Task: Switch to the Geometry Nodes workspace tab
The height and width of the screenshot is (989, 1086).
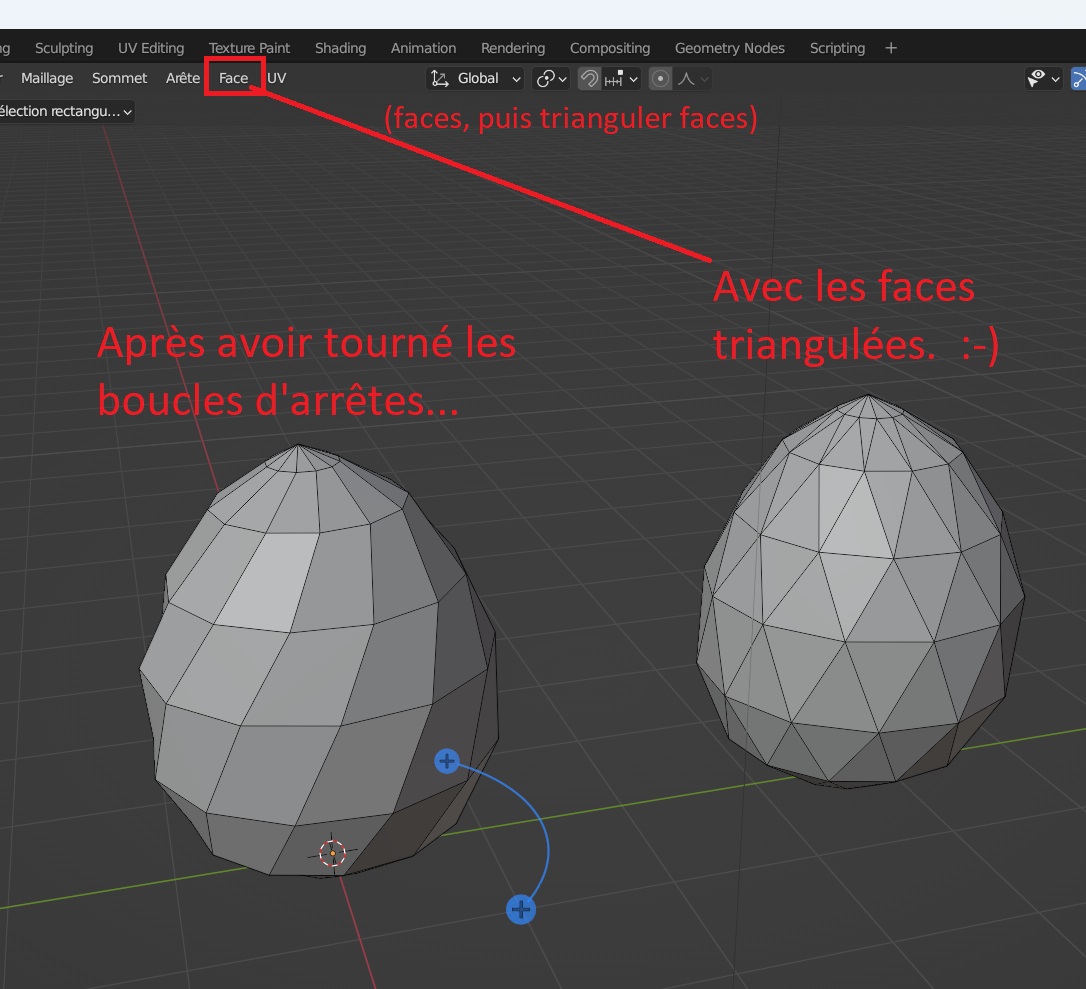Action: point(729,48)
